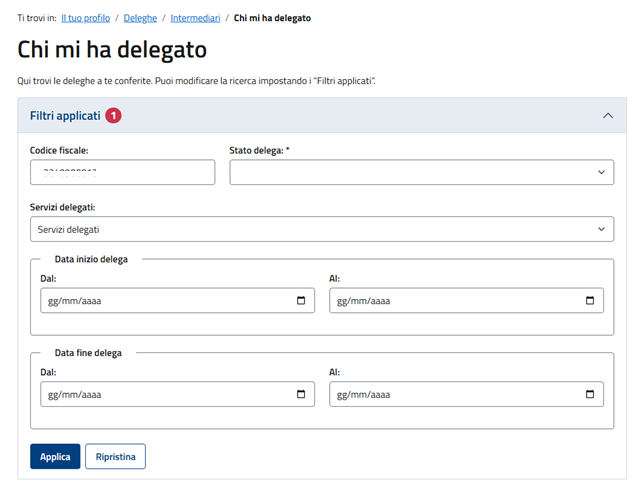Viewport: 642px width, 486px height.
Task: Open calendar picker for Data inizio delega Al
Action: pos(589,301)
